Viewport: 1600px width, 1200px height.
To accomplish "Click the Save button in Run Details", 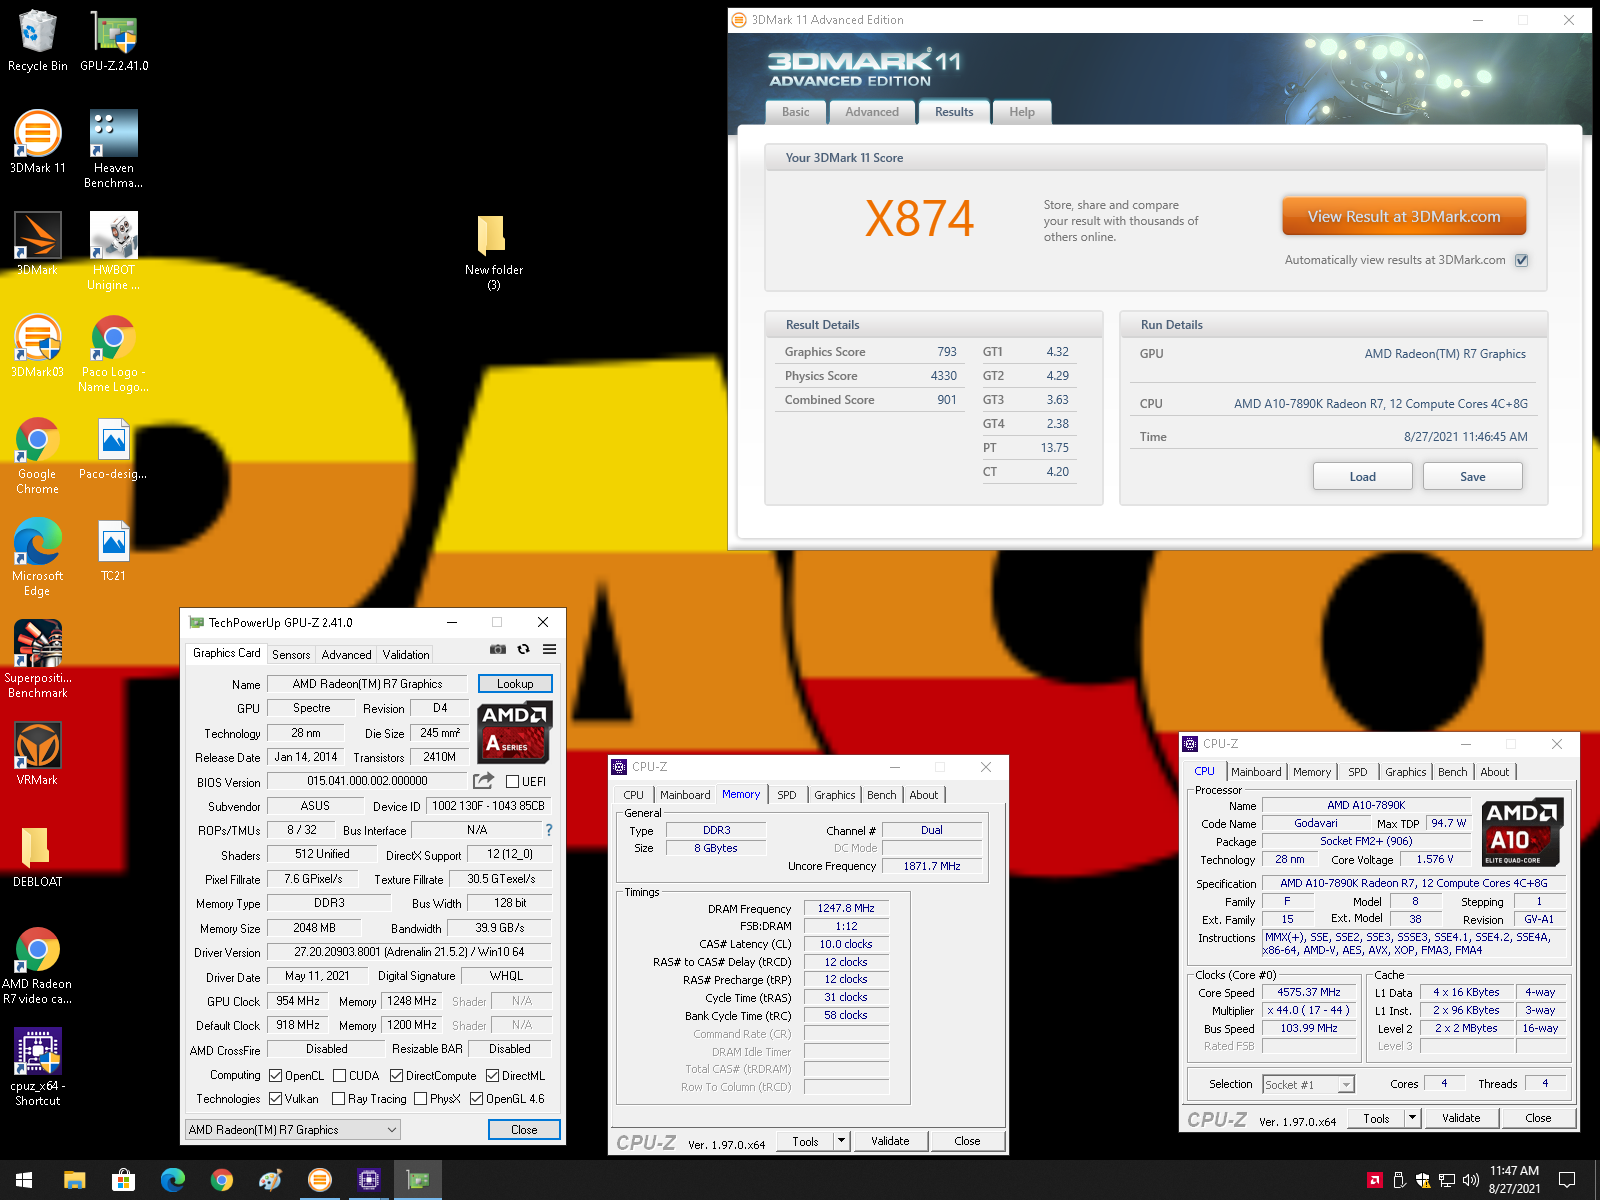I will [1472, 476].
